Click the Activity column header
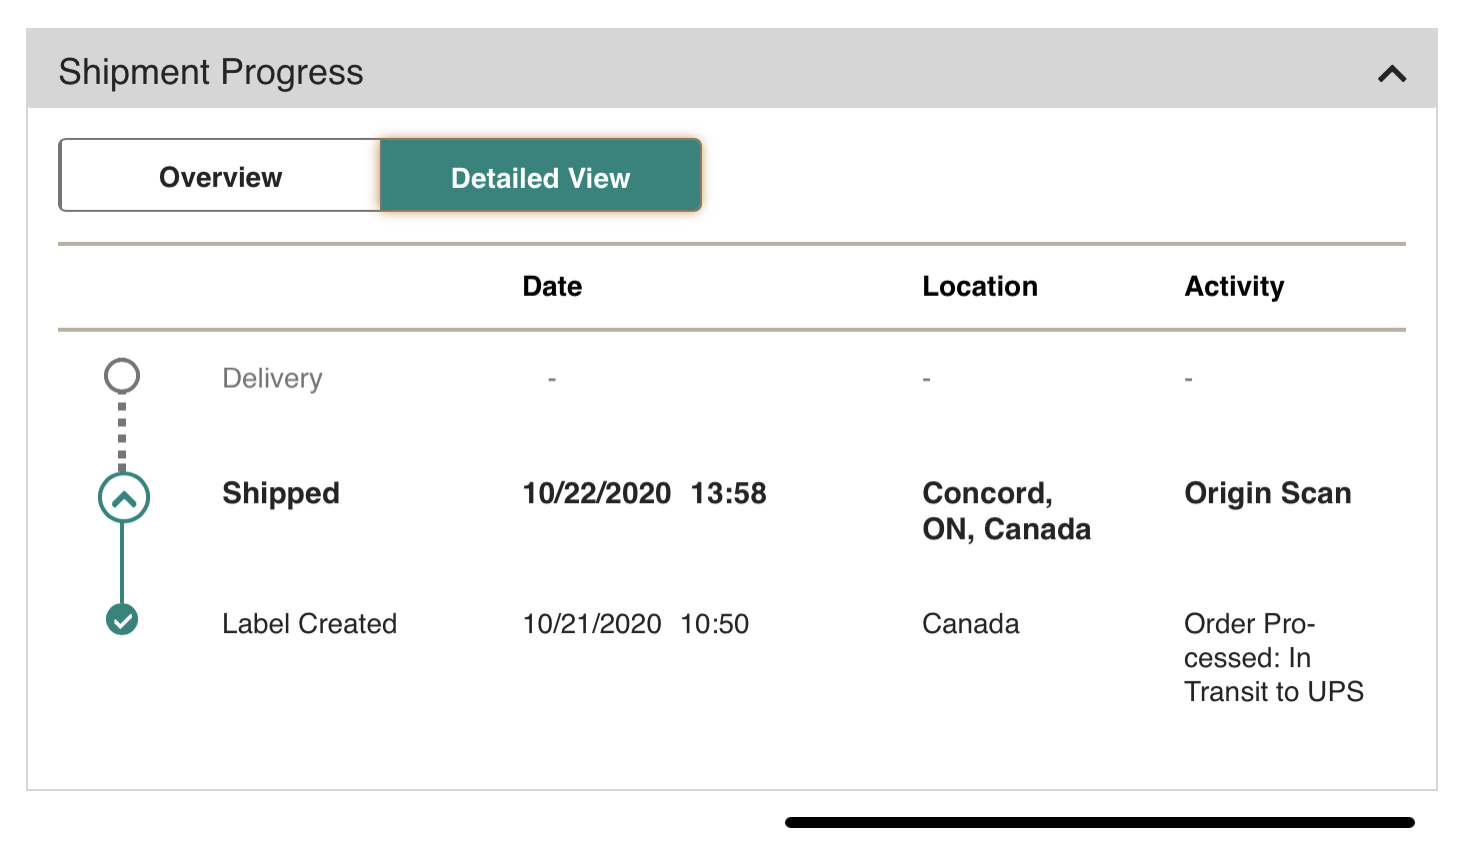 click(1234, 287)
